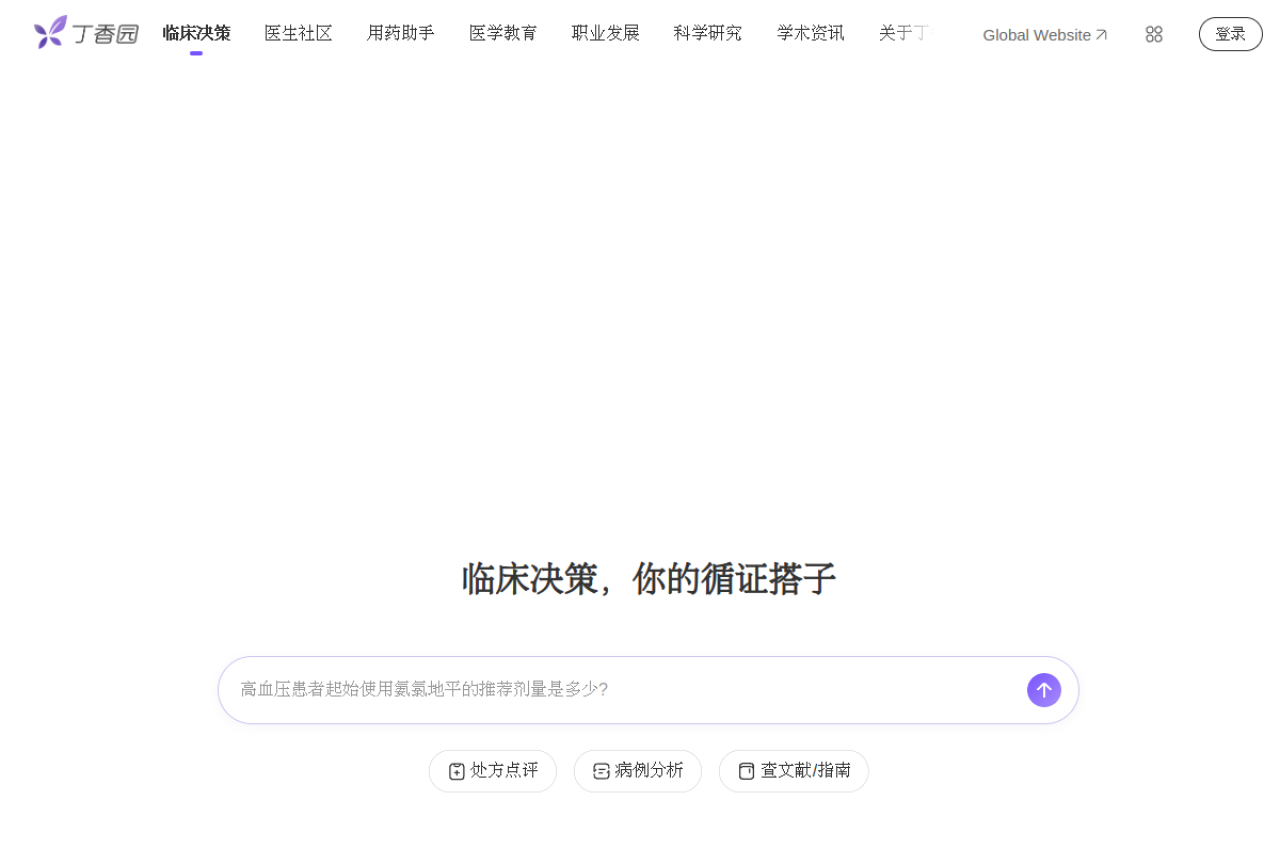The width and height of the screenshot is (1280, 853).
Task: Choose the 处方点评 quick option
Action: click(493, 771)
